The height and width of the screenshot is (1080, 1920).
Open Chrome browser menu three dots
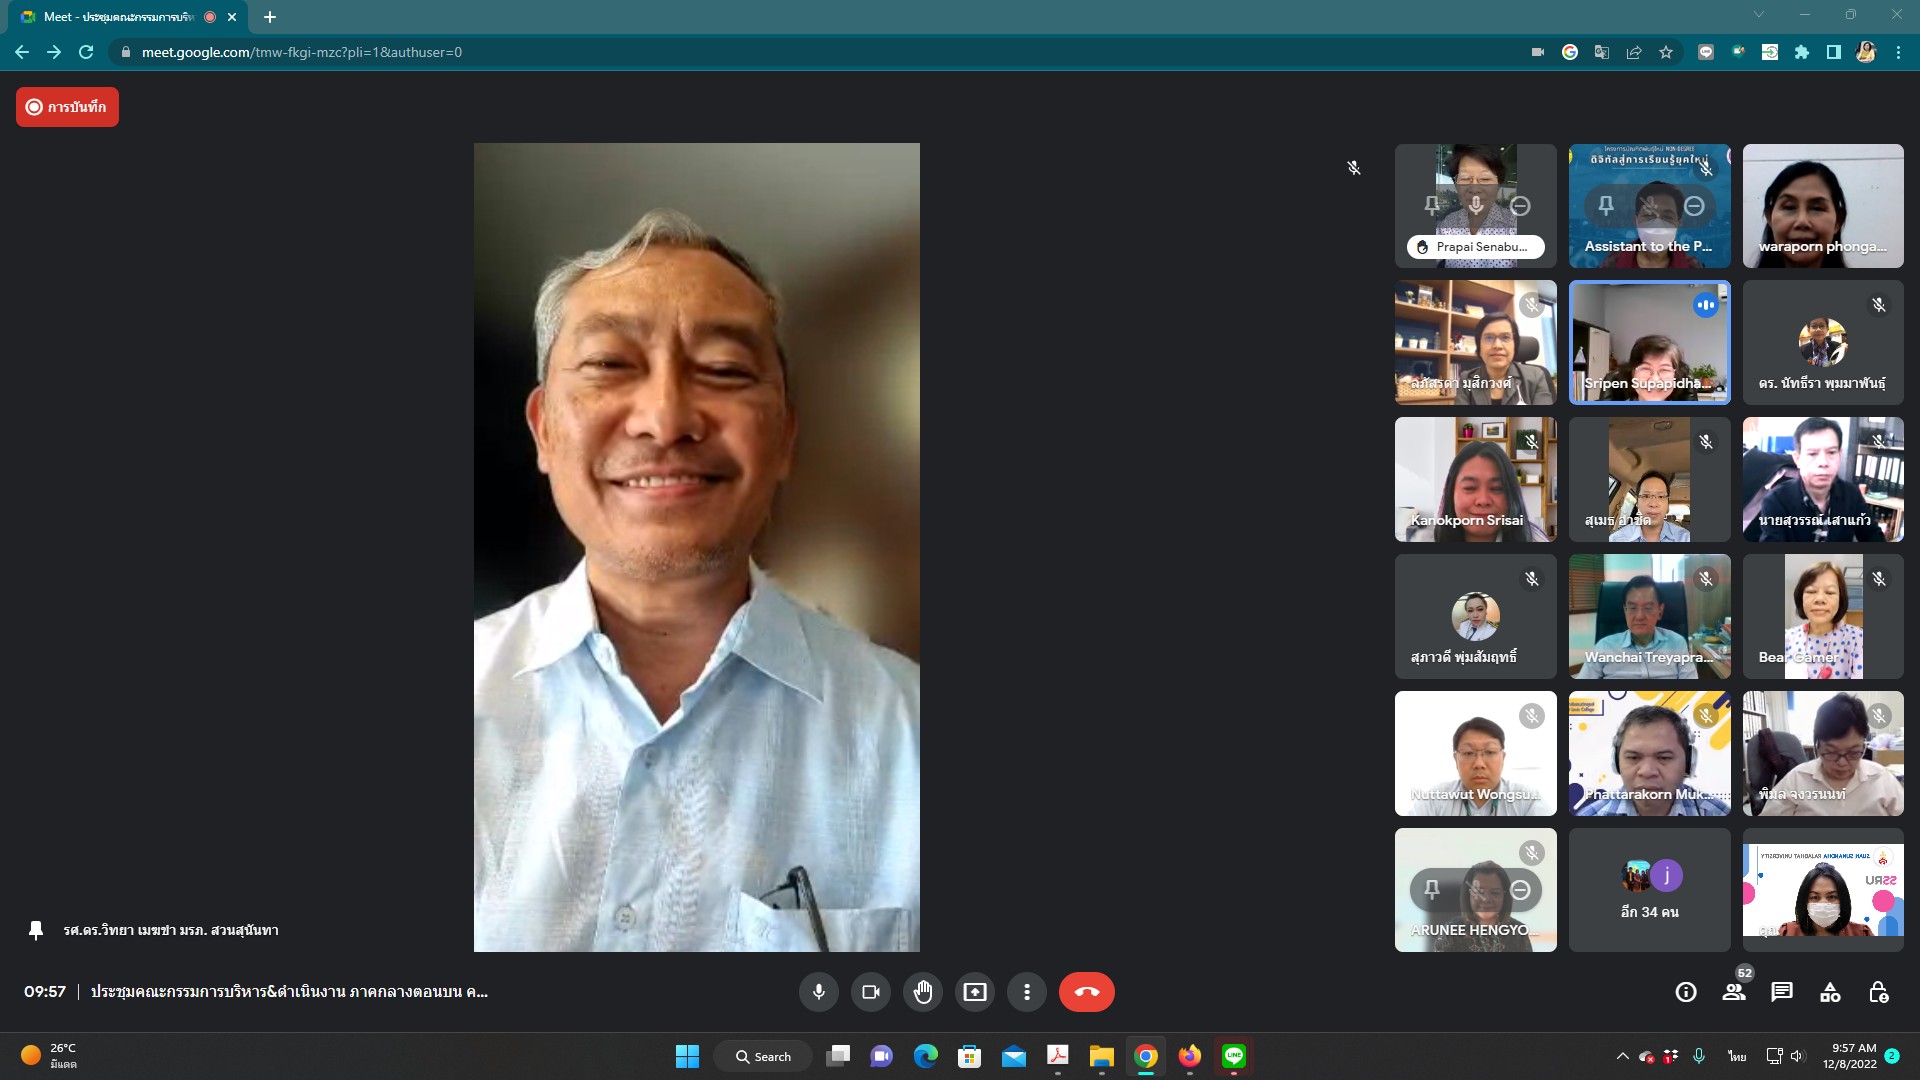[1898, 52]
